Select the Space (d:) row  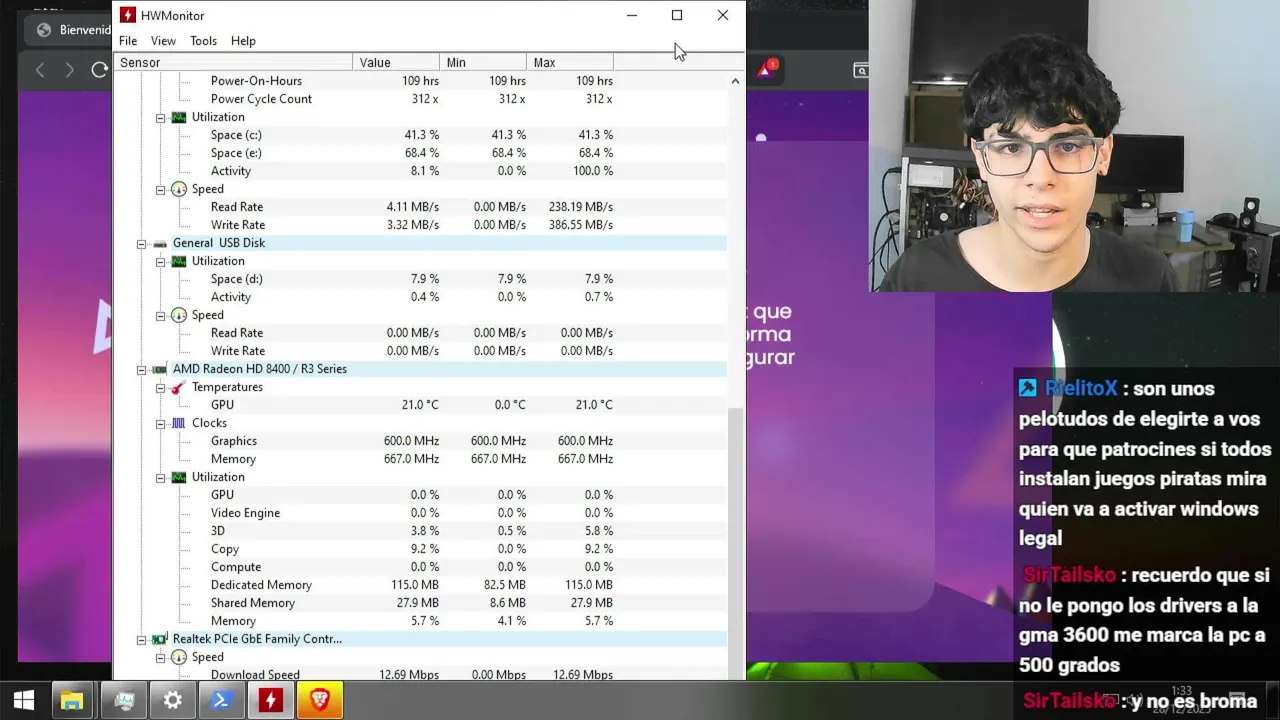[420, 279]
